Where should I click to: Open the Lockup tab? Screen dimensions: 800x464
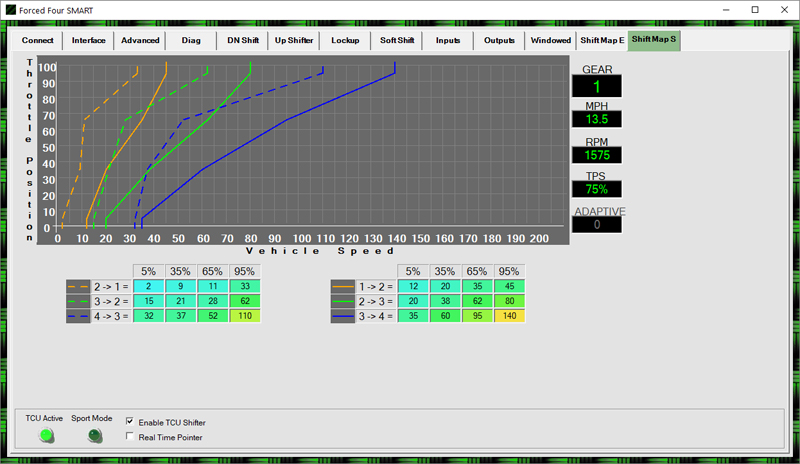pyautogui.click(x=345, y=41)
